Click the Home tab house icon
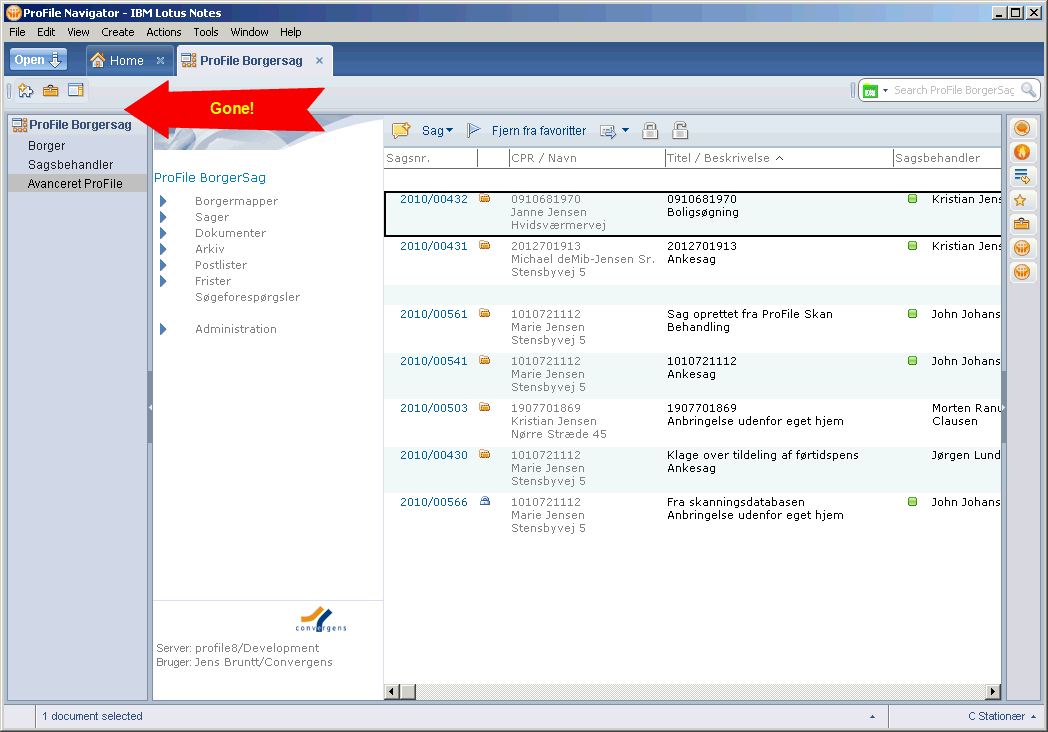Viewport: 1048px width, 732px height. click(x=98, y=60)
